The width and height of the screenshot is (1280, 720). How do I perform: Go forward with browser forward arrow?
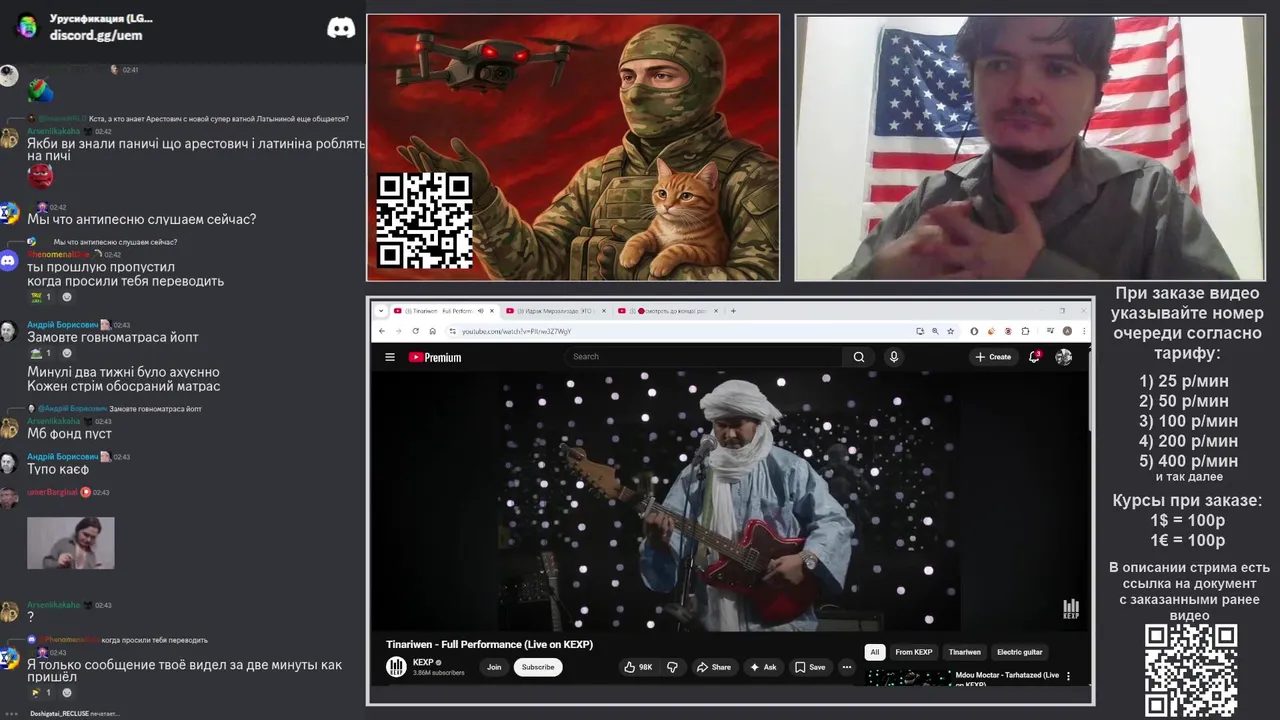pos(398,331)
